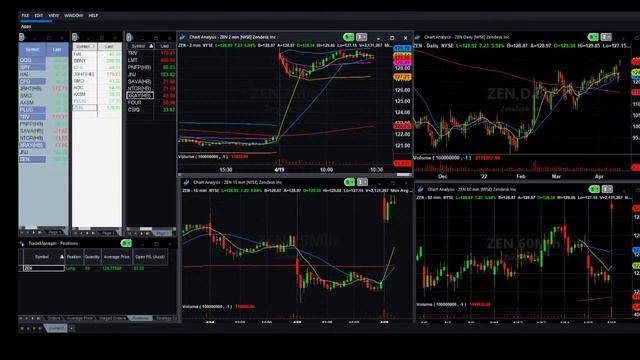The width and height of the screenshot is (640, 360).
Task: Toggle gray interval link on 60 min chart
Action: tap(607, 189)
